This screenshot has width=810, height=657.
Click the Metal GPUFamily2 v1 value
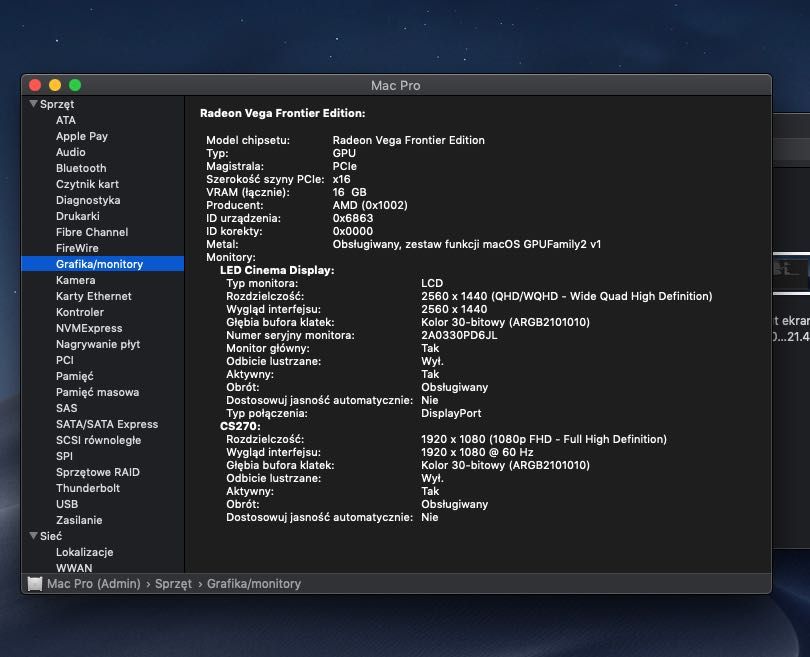click(x=467, y=244)
